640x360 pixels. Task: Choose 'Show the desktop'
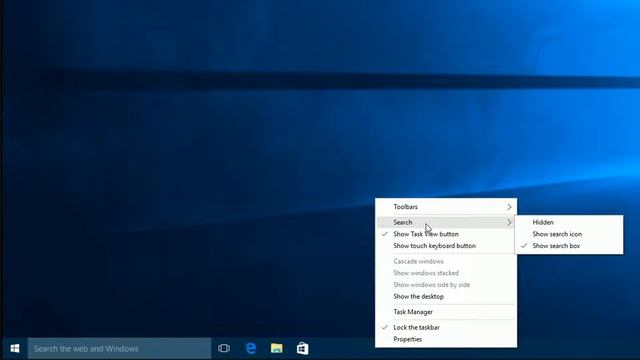point(446,296)
